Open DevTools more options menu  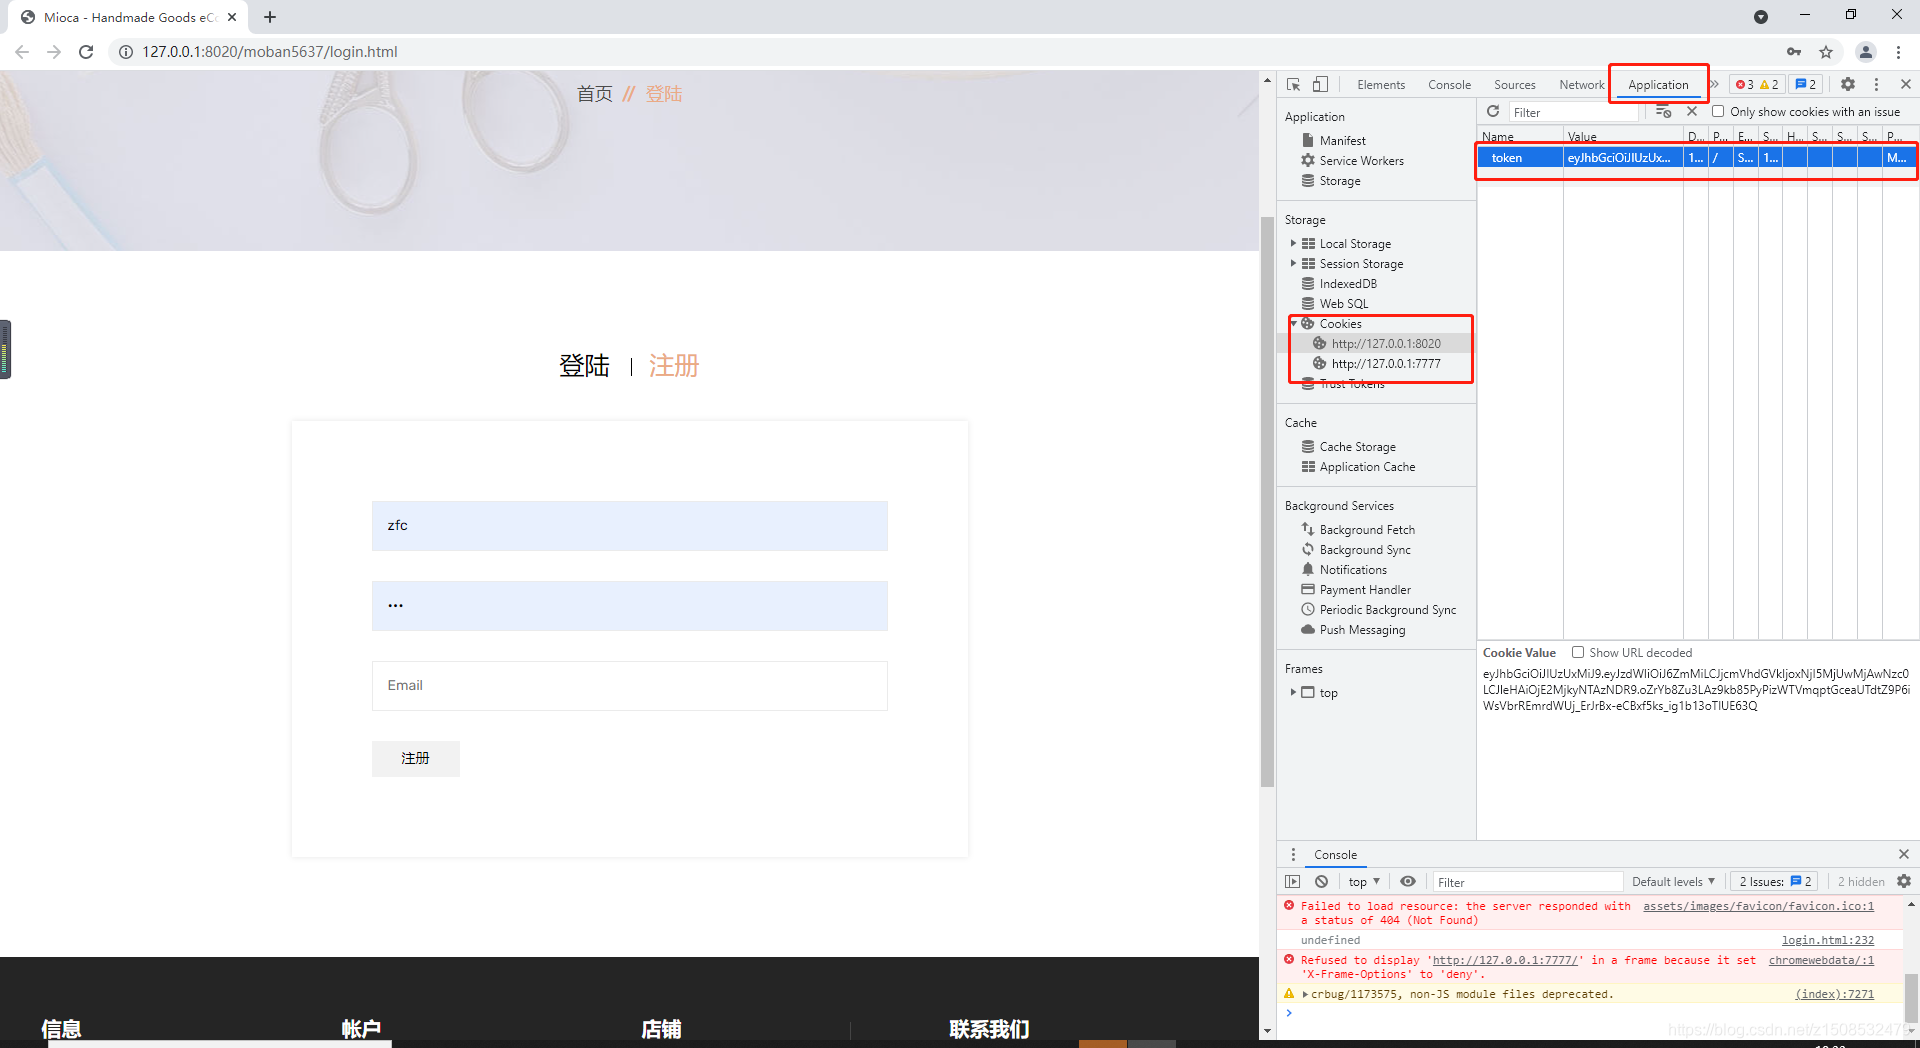point(1876,85)
